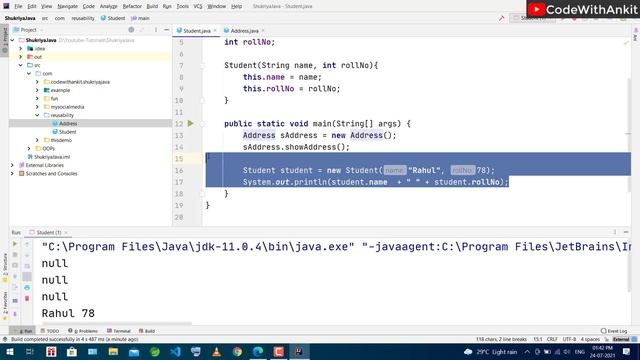Screen dimensions: 640x360
Task: Click reusability breadcrumb in navigation bar
Action: click(83, 18)
